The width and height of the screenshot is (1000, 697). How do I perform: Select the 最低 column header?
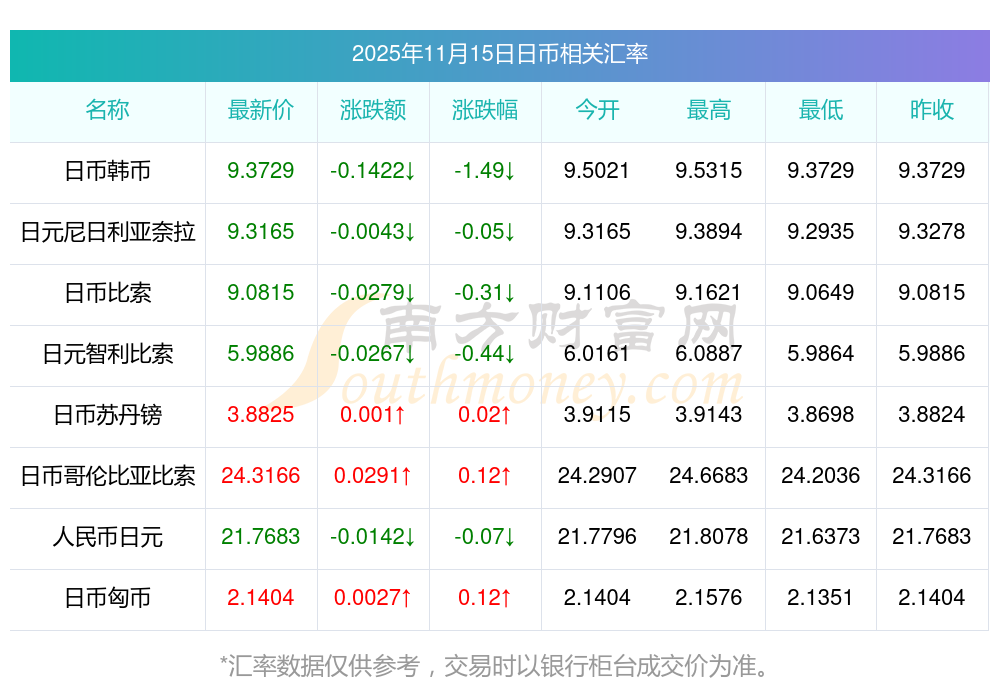(820, 110)
